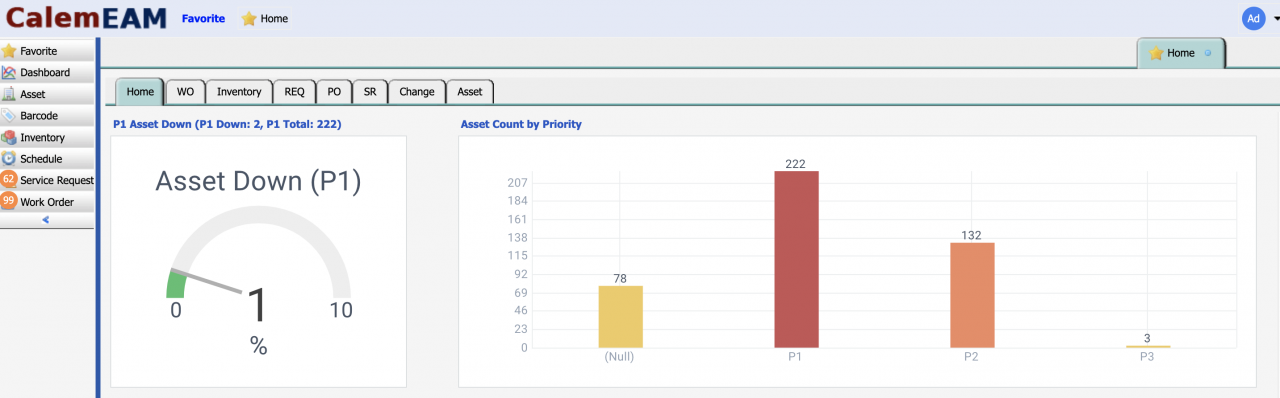Click the Favorite link in top bar

[203, 18]
